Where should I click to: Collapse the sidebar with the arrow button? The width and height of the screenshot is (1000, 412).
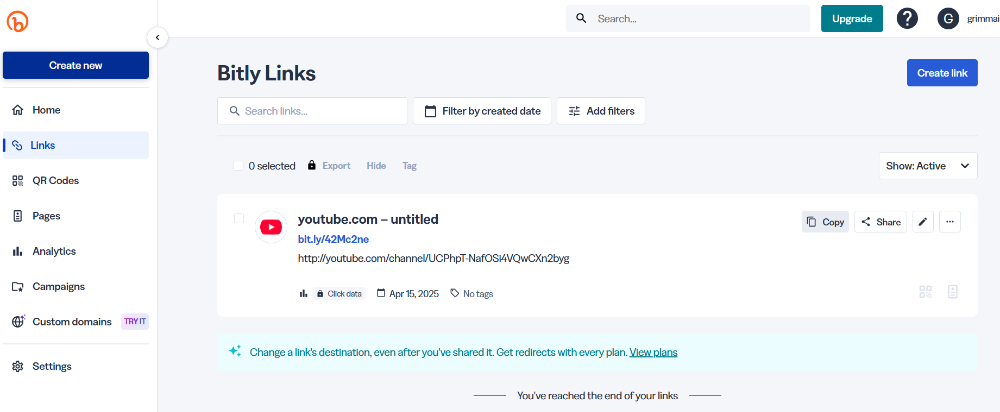[158, 38]
